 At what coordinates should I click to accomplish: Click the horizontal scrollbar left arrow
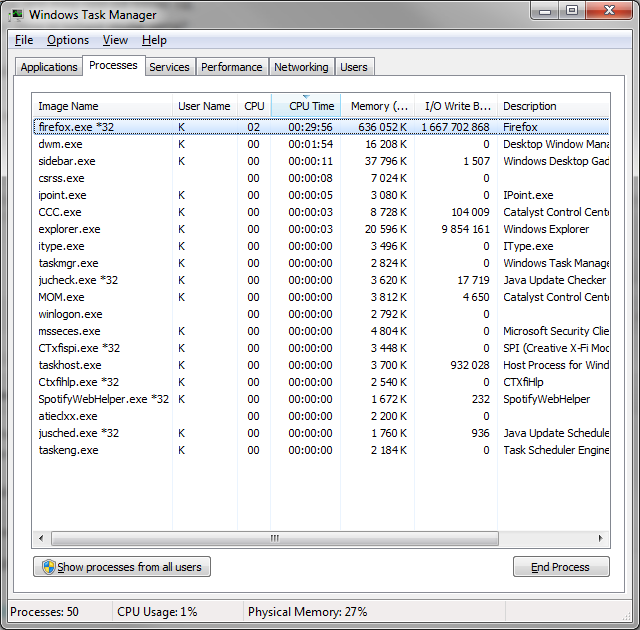click(x=41, y=538)
